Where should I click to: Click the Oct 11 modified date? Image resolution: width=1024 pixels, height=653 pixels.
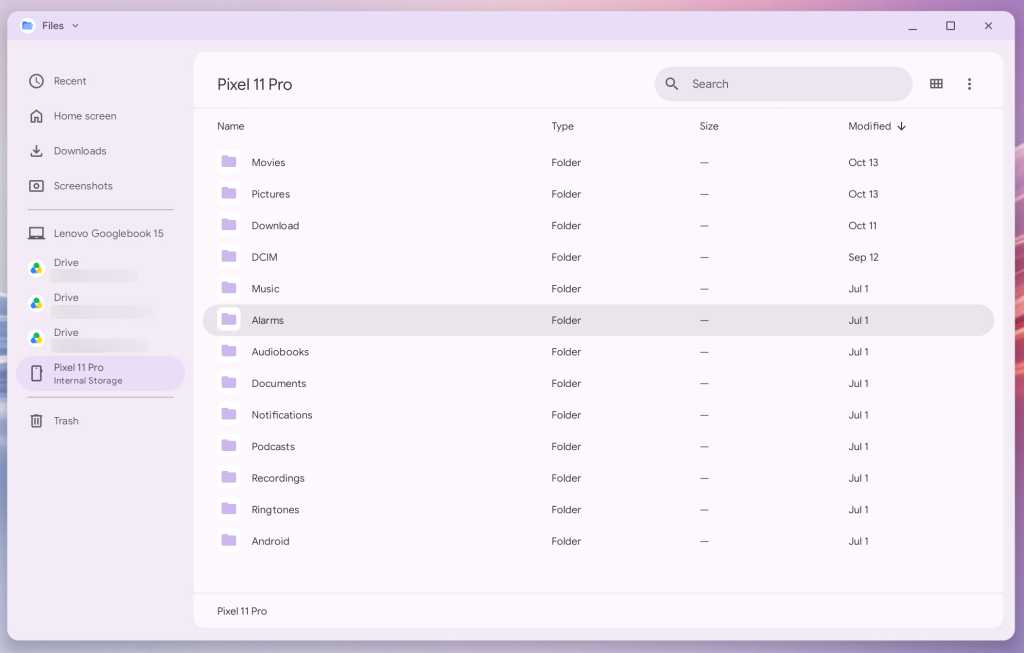pyautogui.click(x=862, y=225)
